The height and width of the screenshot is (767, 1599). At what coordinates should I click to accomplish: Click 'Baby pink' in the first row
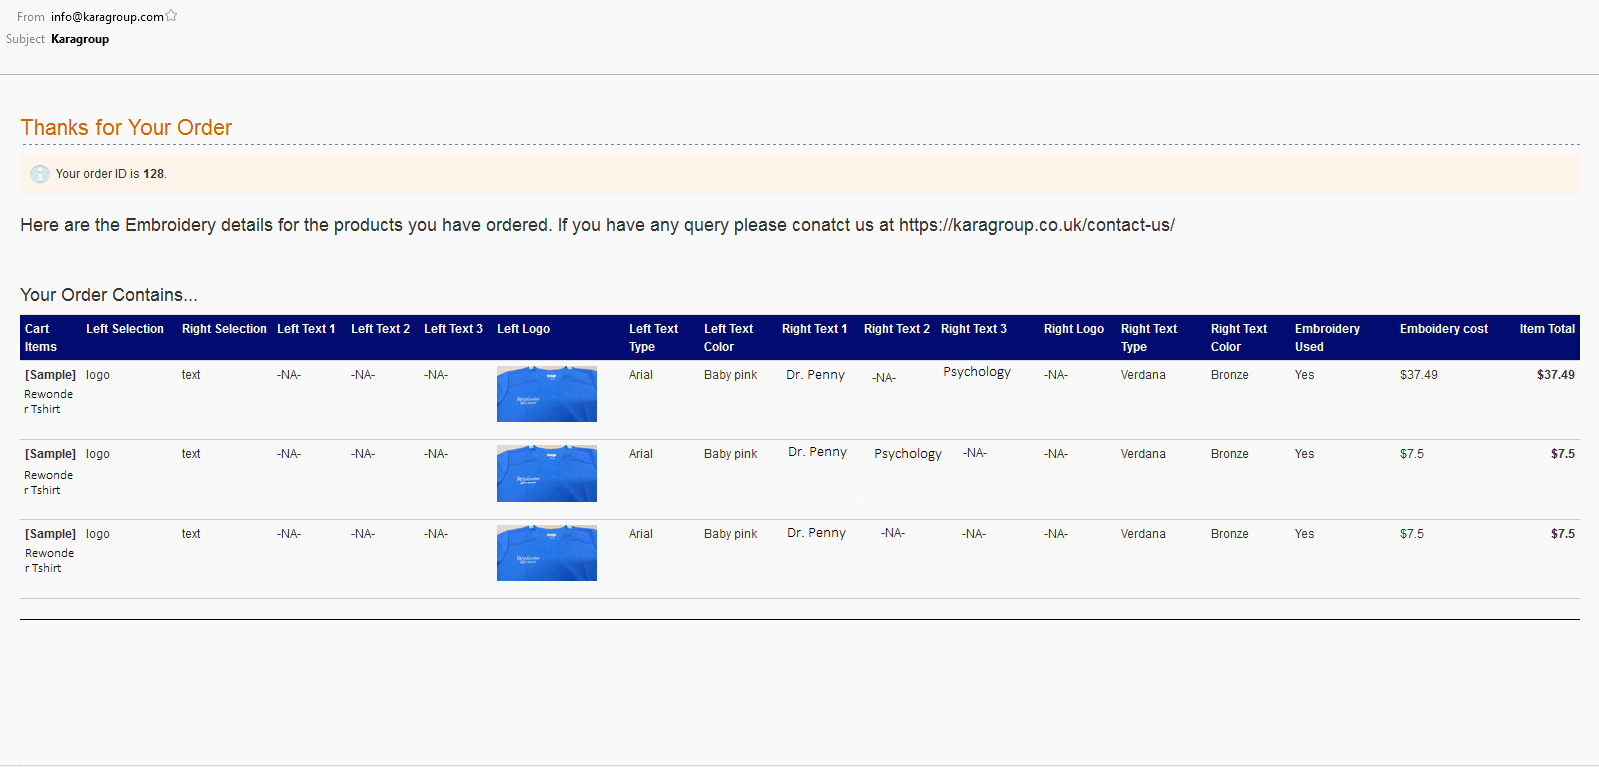(731, 375)
